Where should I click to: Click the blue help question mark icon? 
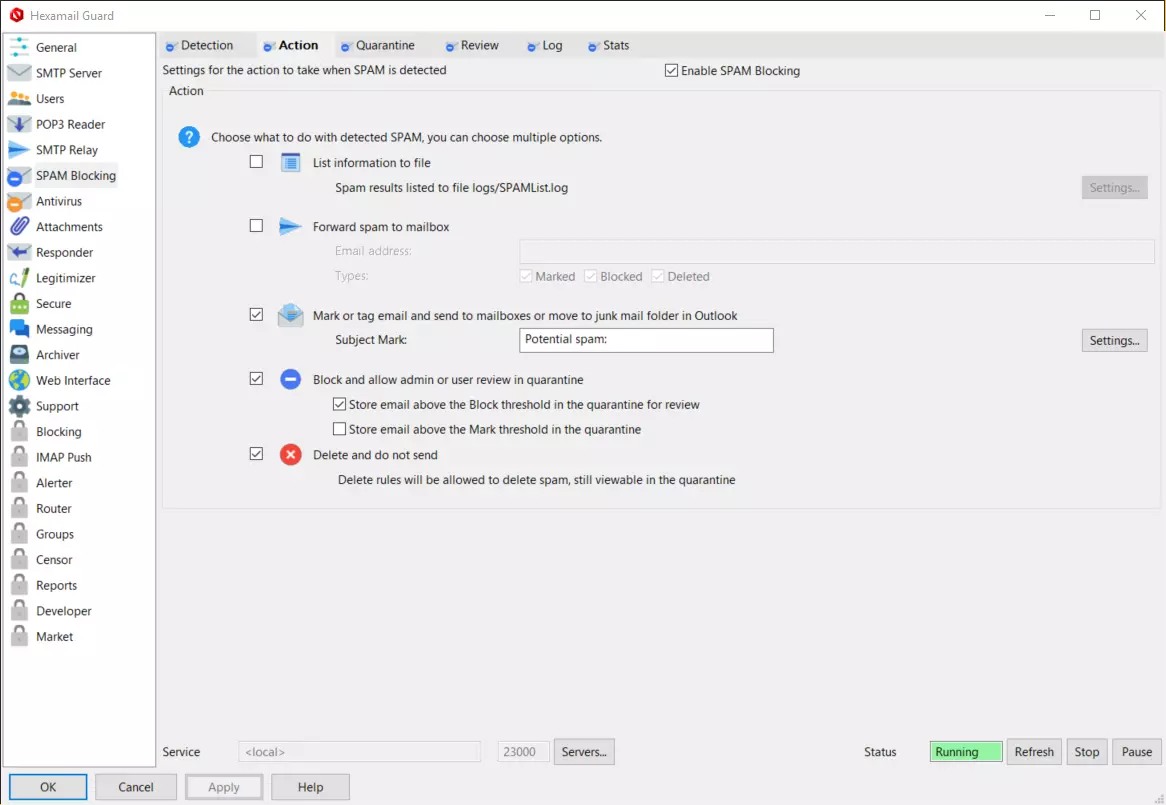pos(189,137)
